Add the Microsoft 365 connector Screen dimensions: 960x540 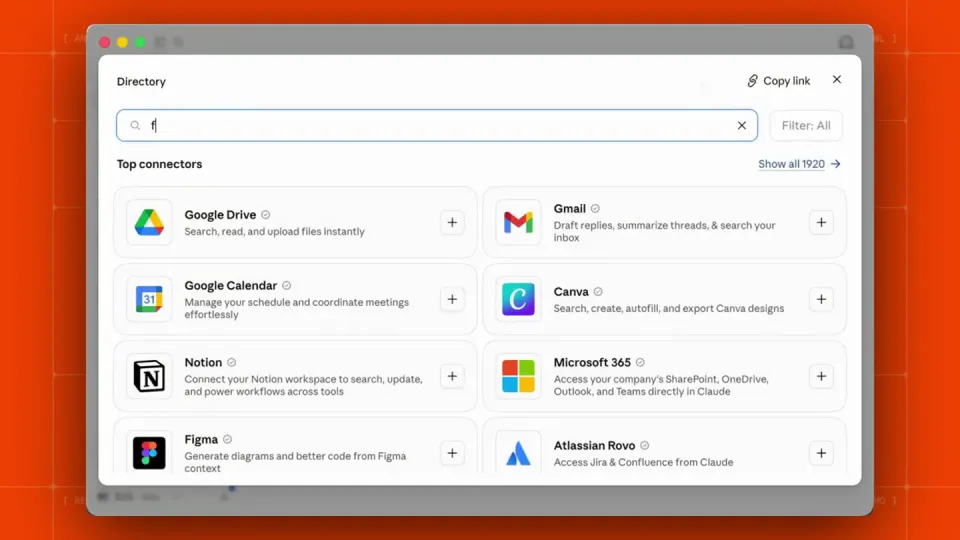821,376
